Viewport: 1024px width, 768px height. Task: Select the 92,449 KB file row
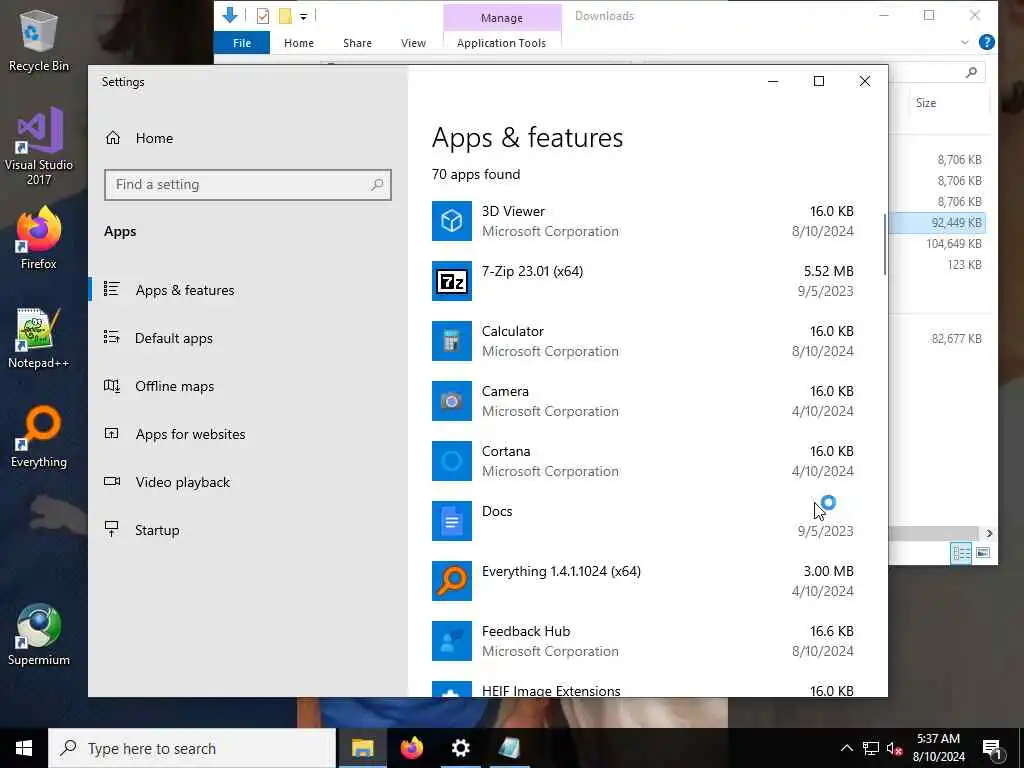pyautogui.click(x=938, y=223)
